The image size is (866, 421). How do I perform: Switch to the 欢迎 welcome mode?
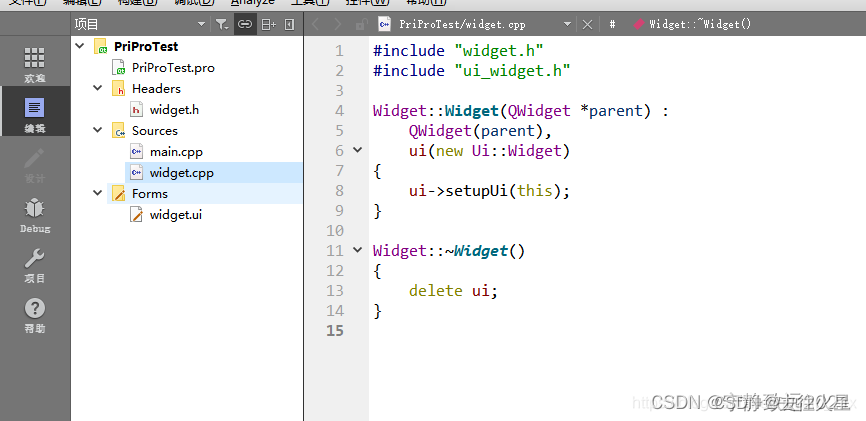(34, 65)
